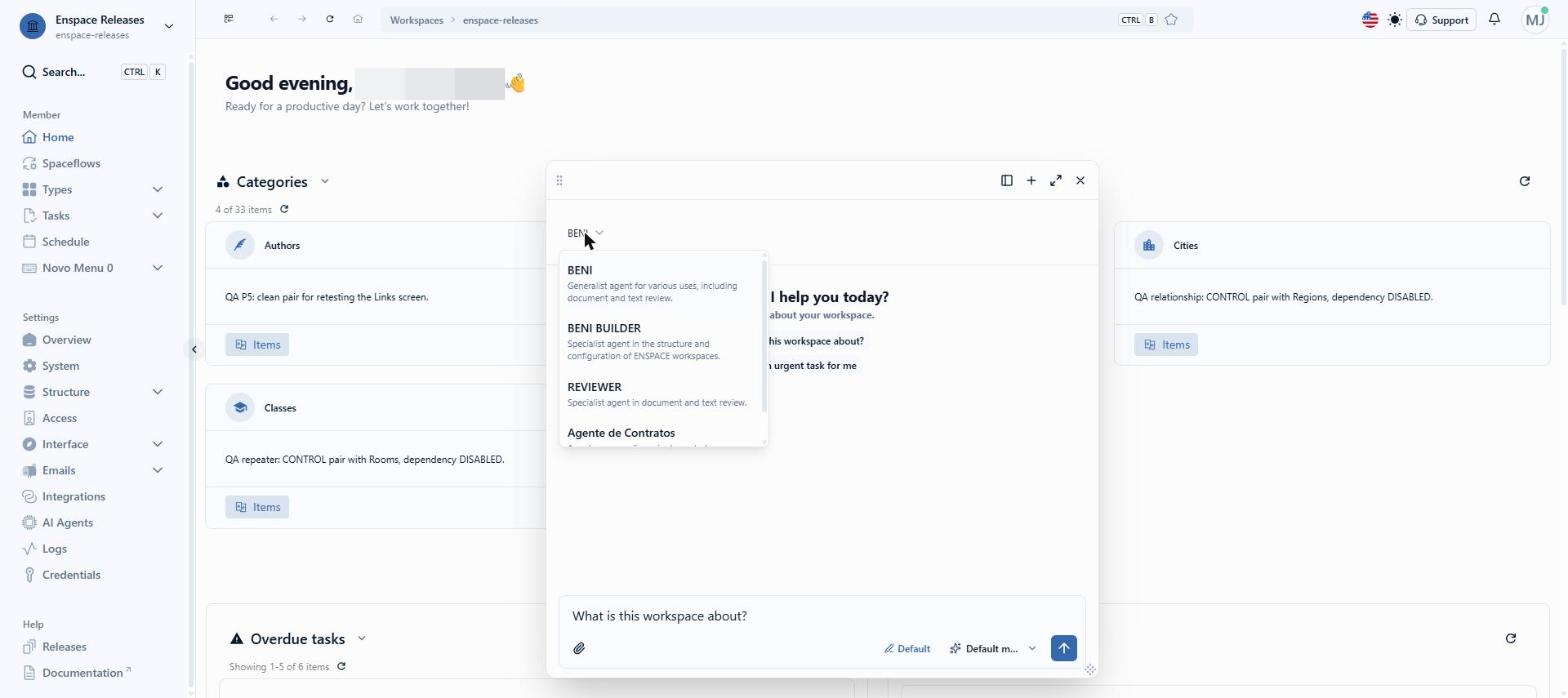Send message with blue arrow button
The height and width of the screenshot is (698, 1568).
click(1064, 648)
